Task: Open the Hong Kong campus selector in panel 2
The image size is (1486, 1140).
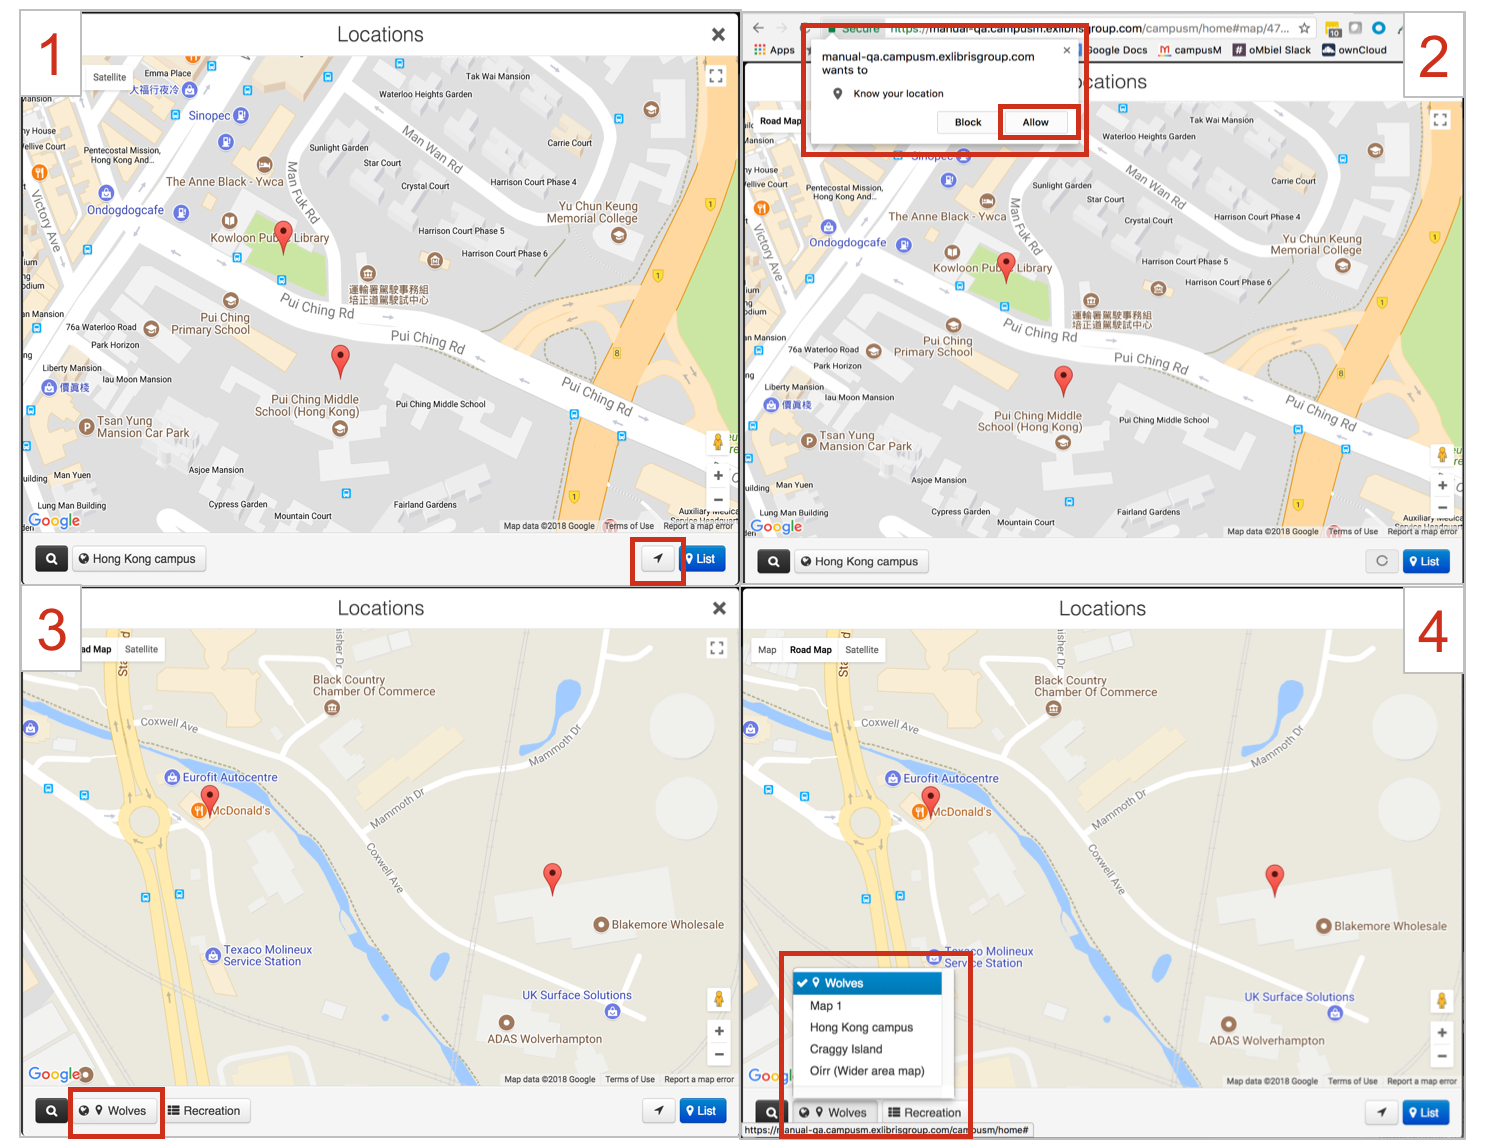Action: click(x=860, y=561)
